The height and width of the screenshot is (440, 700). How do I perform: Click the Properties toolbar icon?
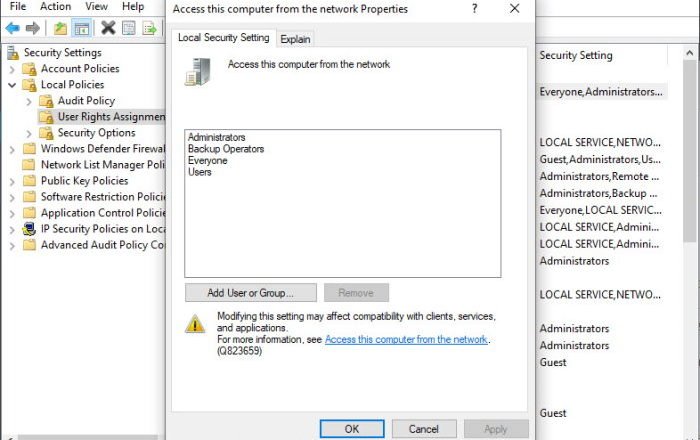[129, 28]
